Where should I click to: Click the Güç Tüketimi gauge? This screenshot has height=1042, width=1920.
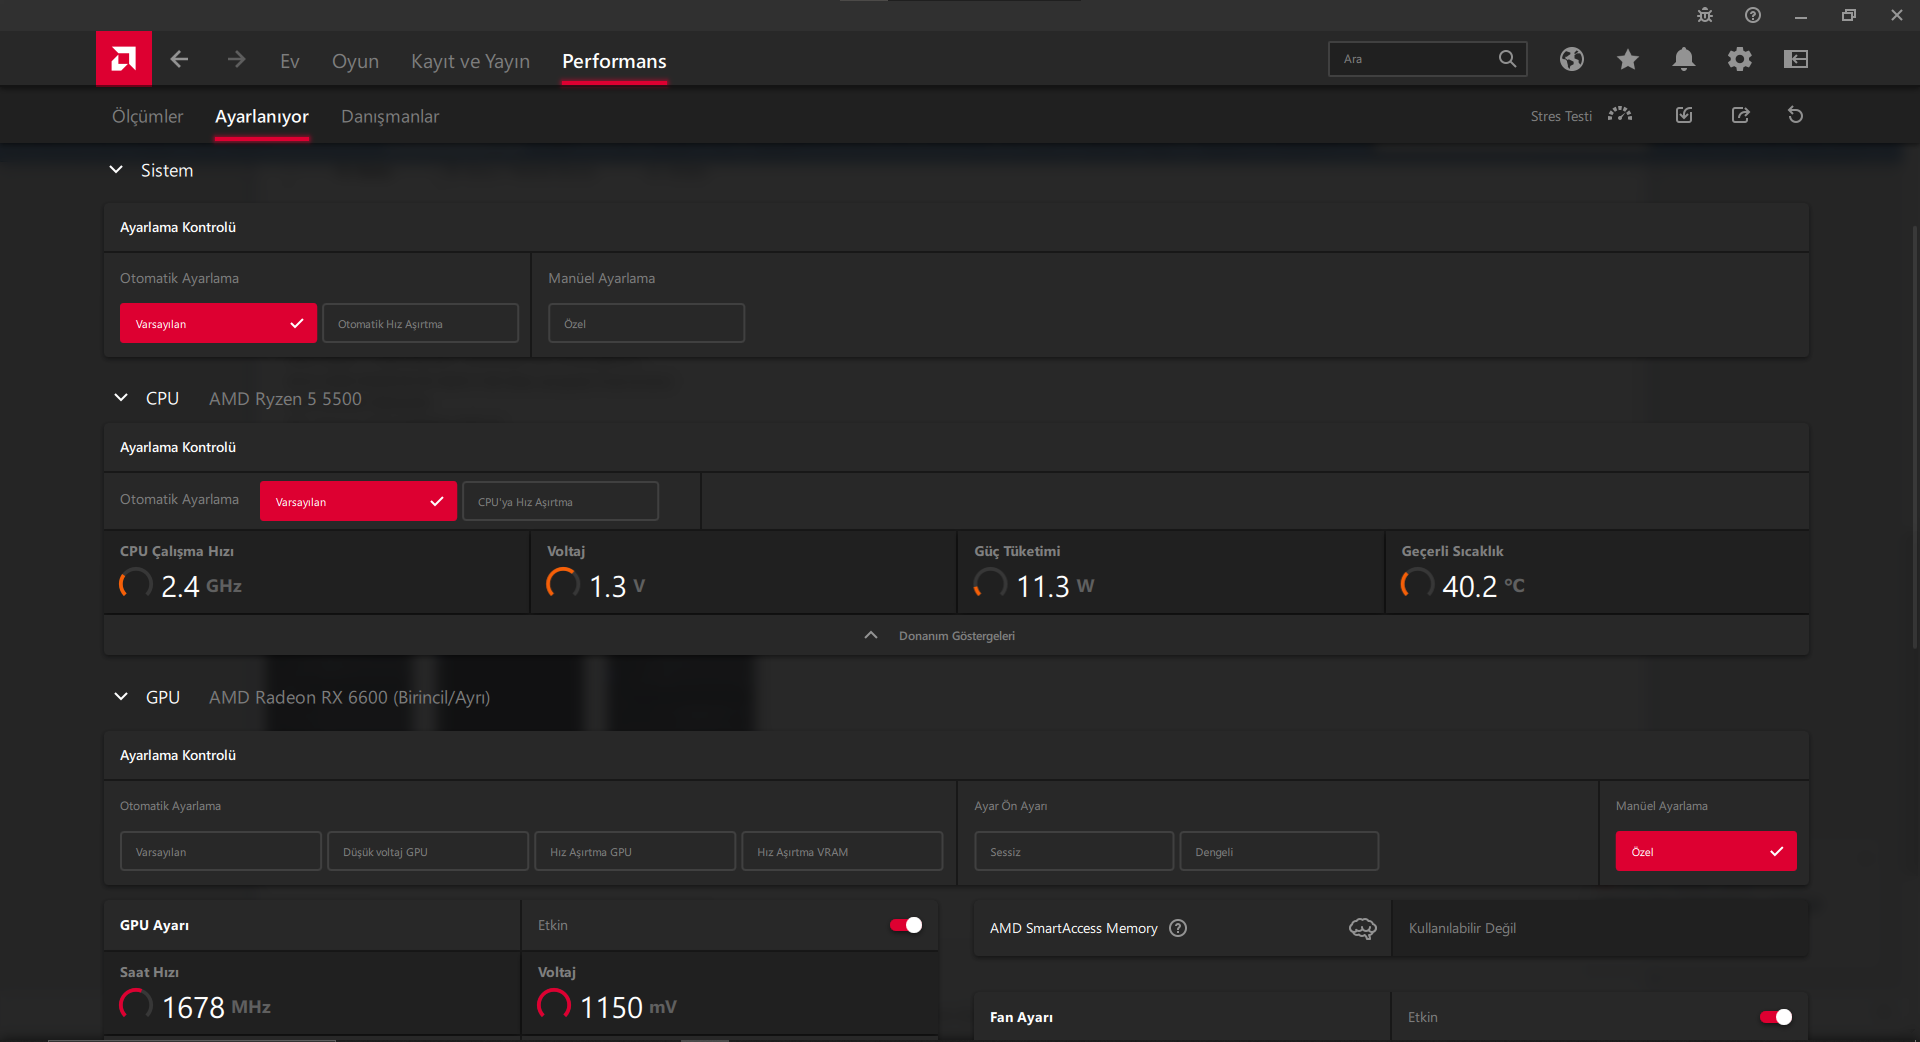[x=990, y=584]
